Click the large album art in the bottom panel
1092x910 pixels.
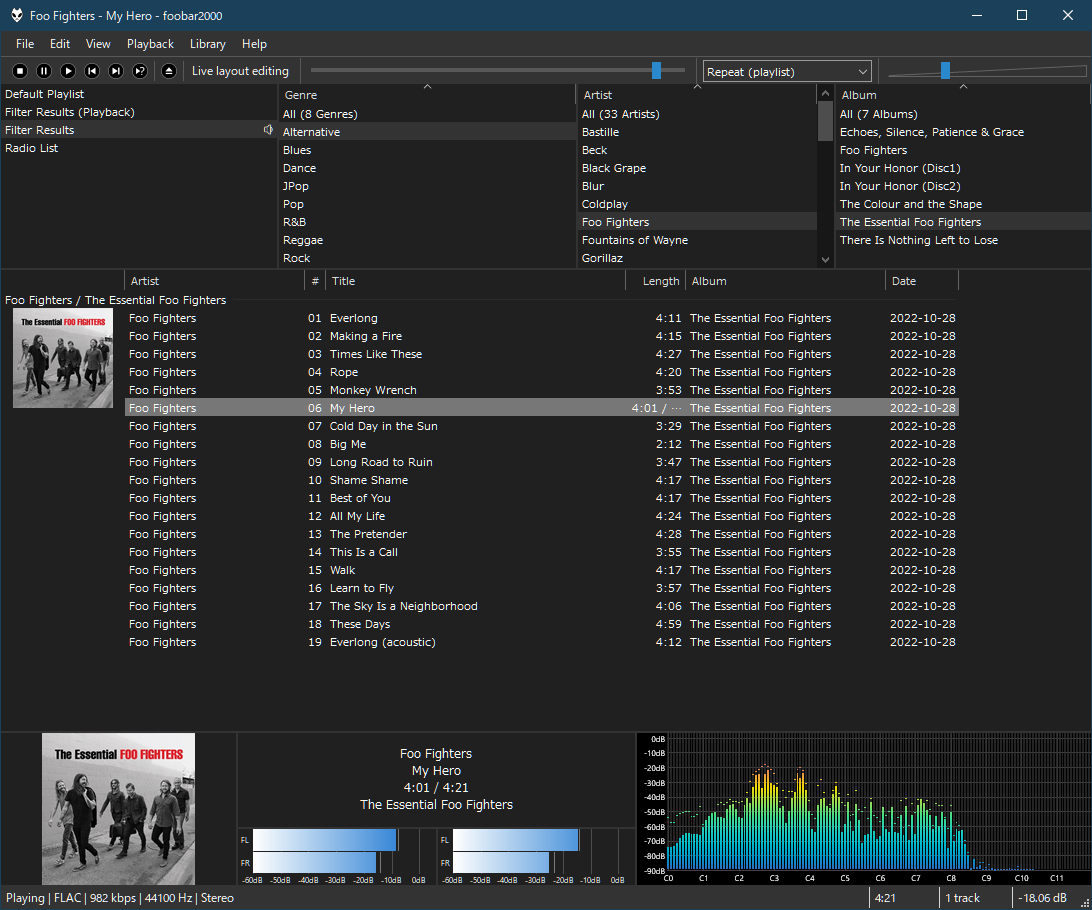coord(118,809)
